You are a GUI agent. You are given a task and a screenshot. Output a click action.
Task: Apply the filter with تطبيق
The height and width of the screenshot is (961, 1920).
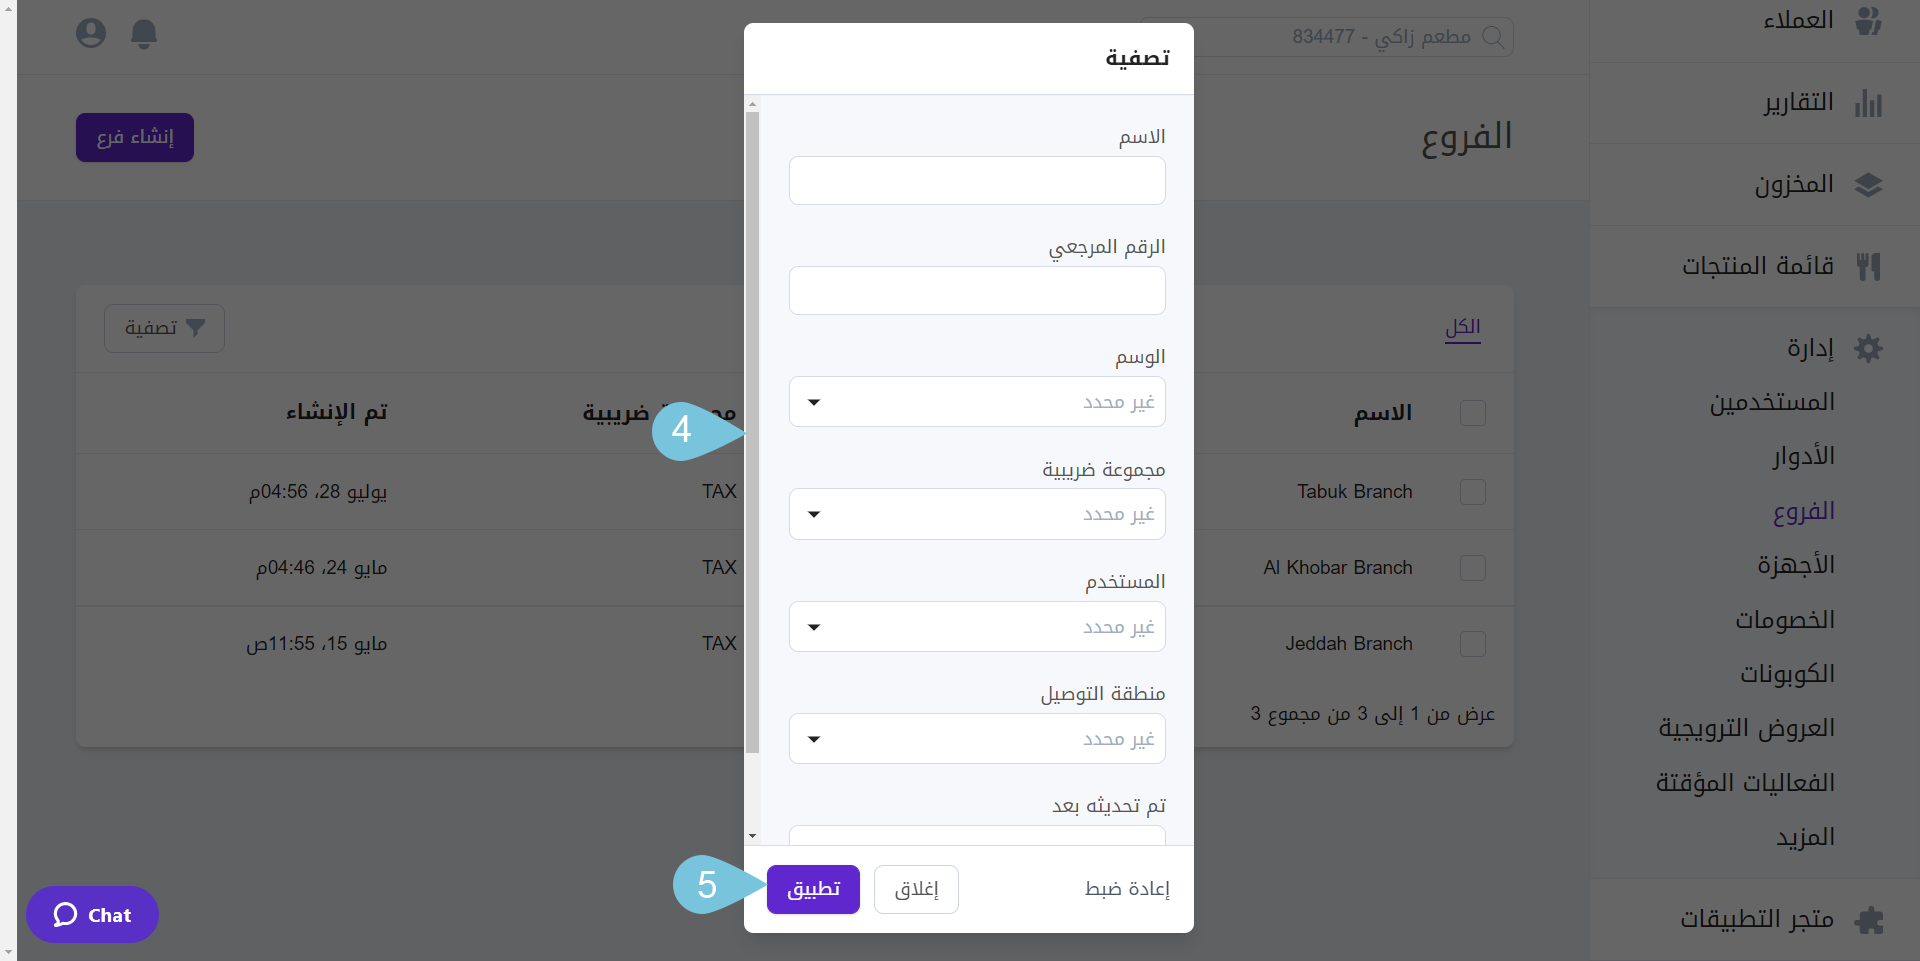[813, 889]
